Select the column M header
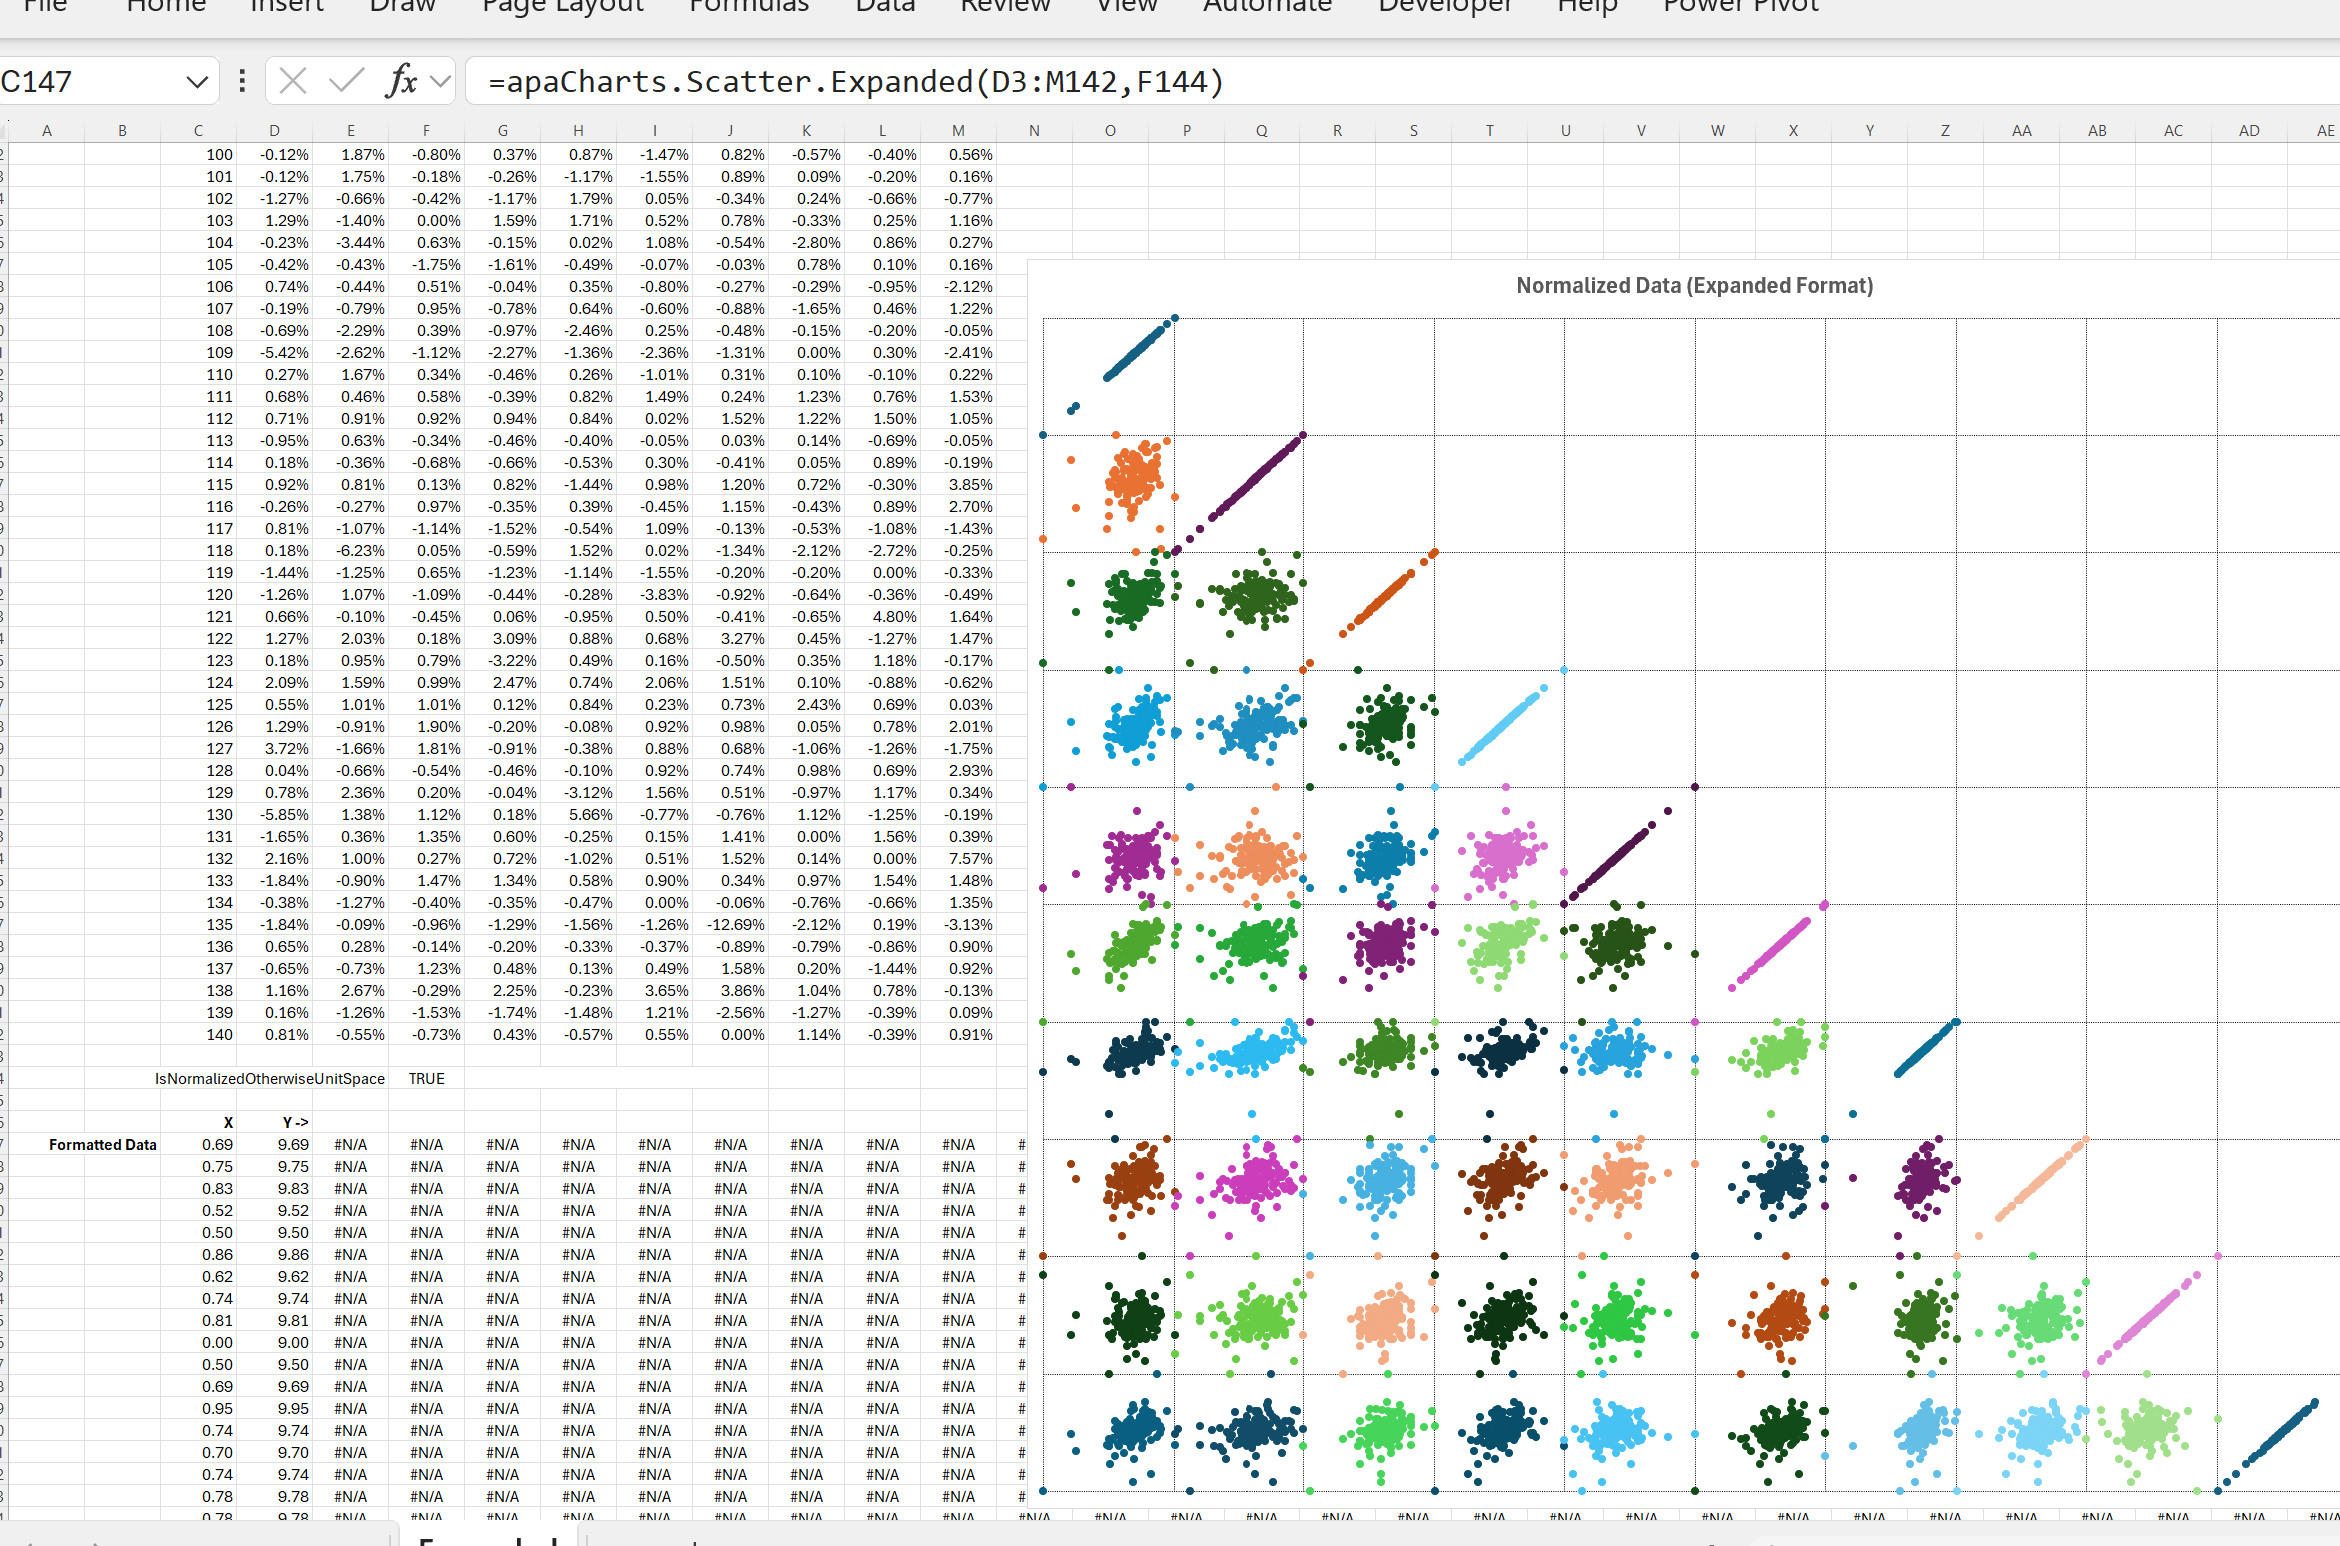Screen dimensions: 2340x1546 958,130
